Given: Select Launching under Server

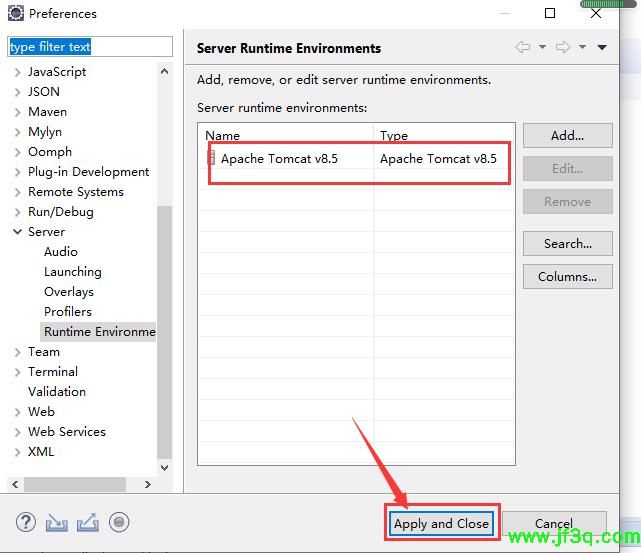Looking at the screenshot, I should pos(72,272).
